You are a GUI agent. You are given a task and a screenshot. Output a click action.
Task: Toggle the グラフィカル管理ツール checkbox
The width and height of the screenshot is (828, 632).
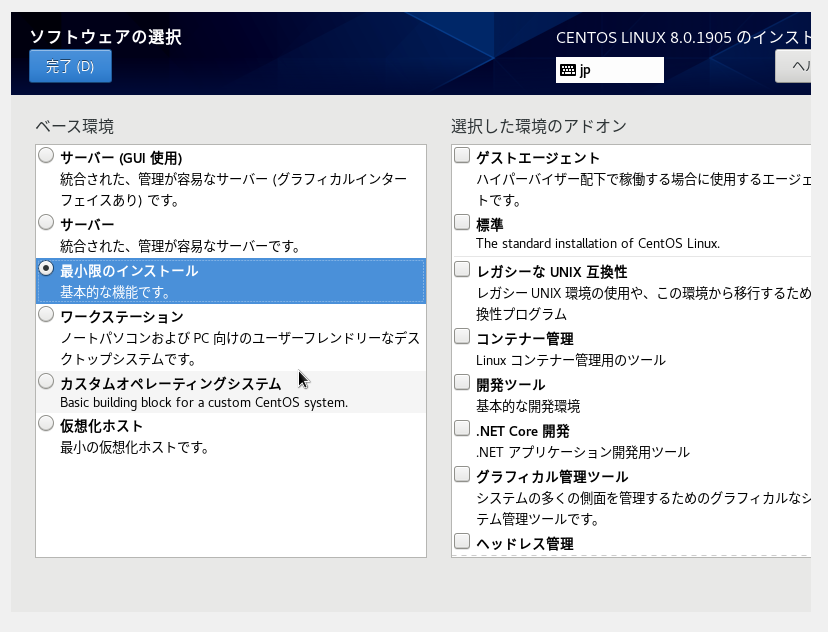coord(462,474)
